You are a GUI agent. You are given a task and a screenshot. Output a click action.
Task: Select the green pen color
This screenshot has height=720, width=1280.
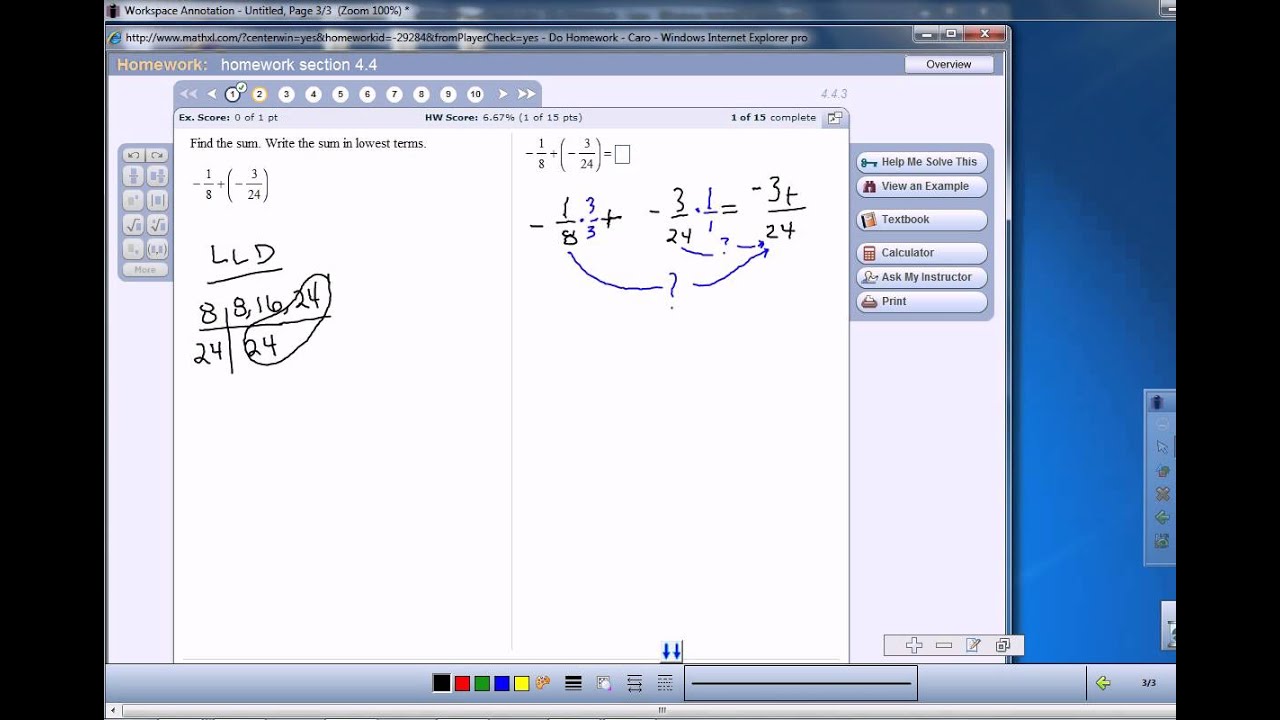click(482, 683)
